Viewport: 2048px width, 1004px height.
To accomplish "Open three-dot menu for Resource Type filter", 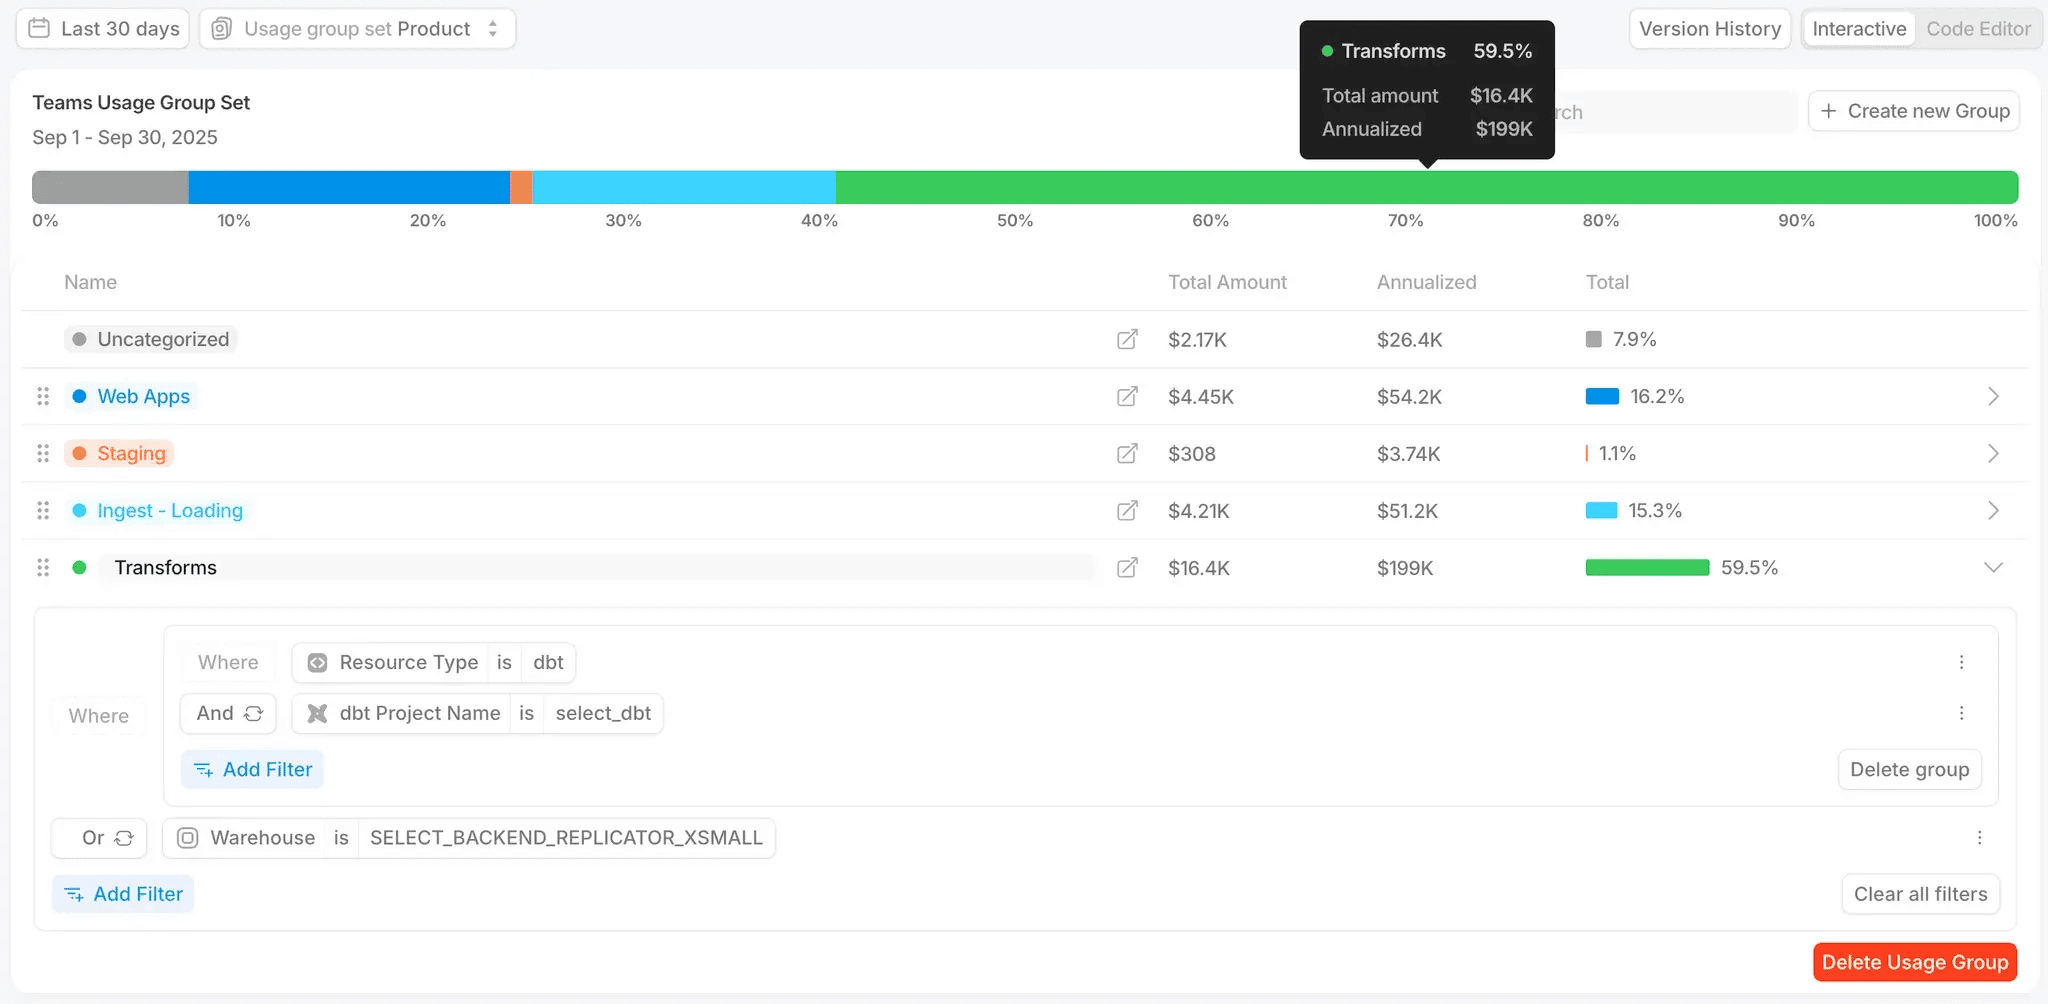I will point(1961,662).
